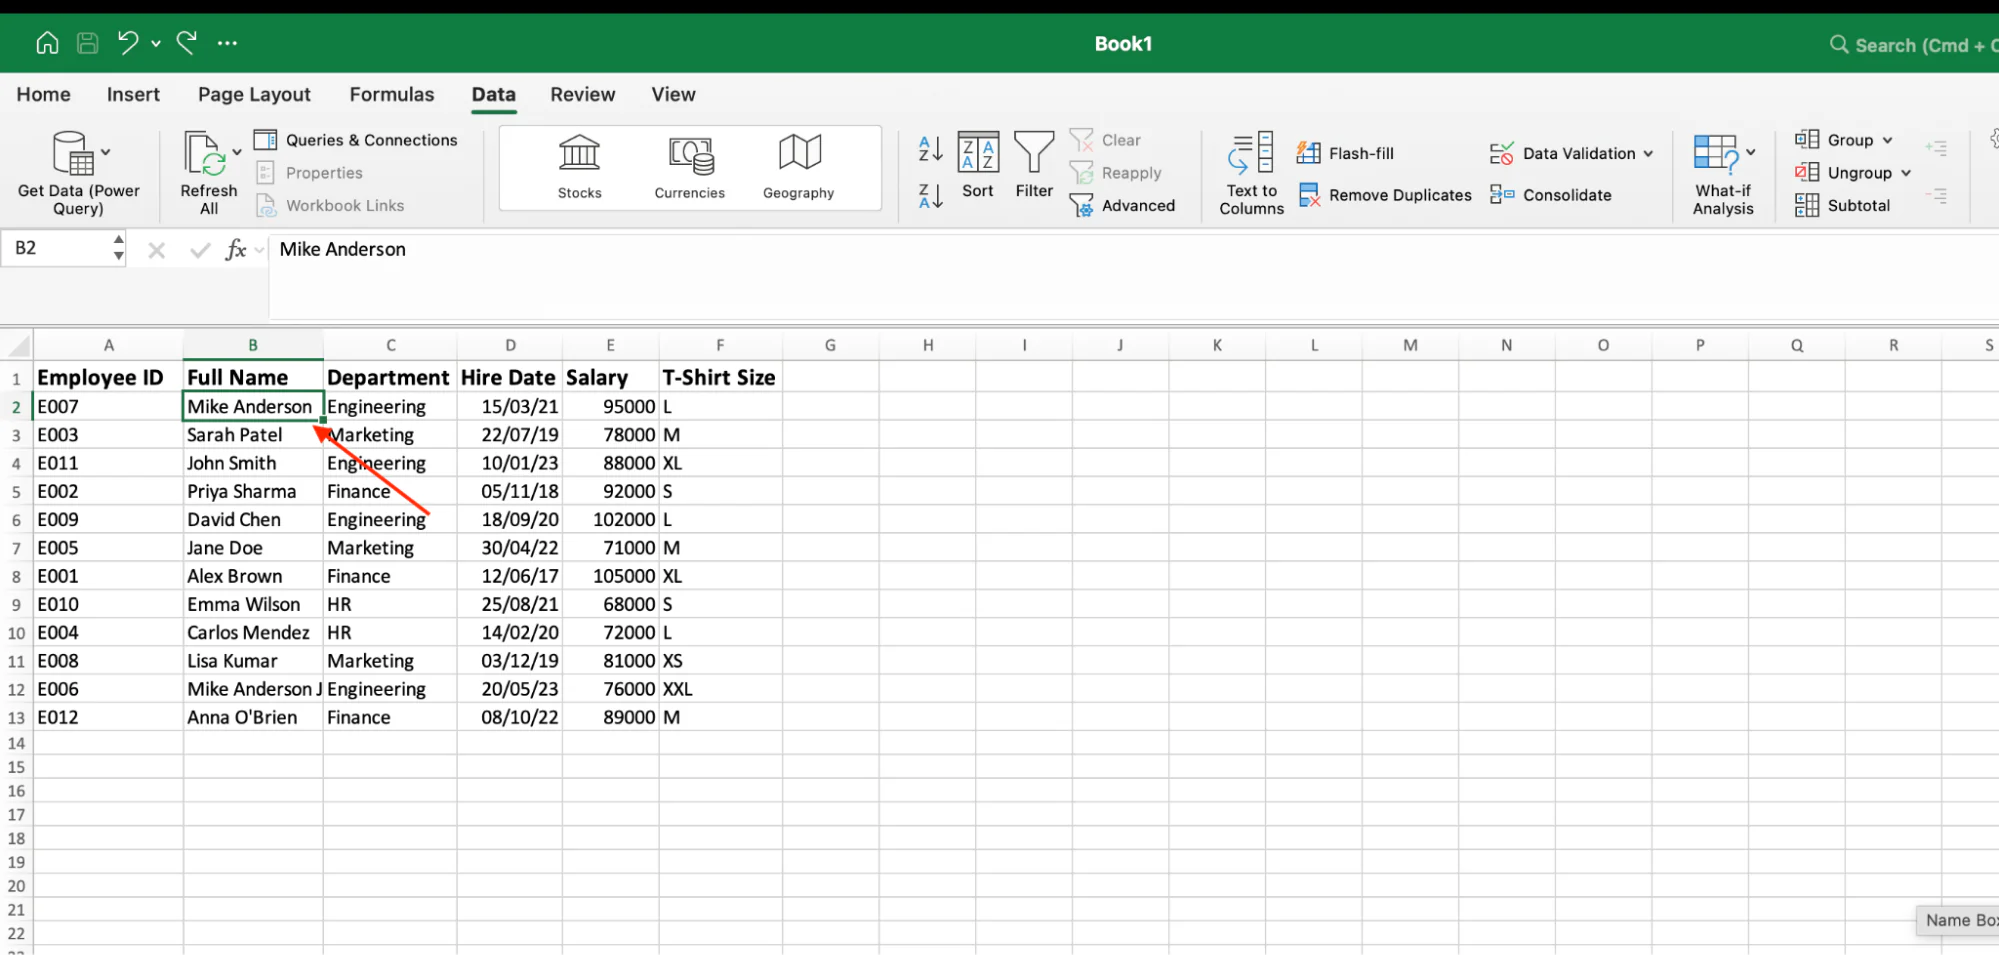Screen dimensions: 1999x955
Task: Switch to the Home ribbon tab
Action: coord(43,94)
